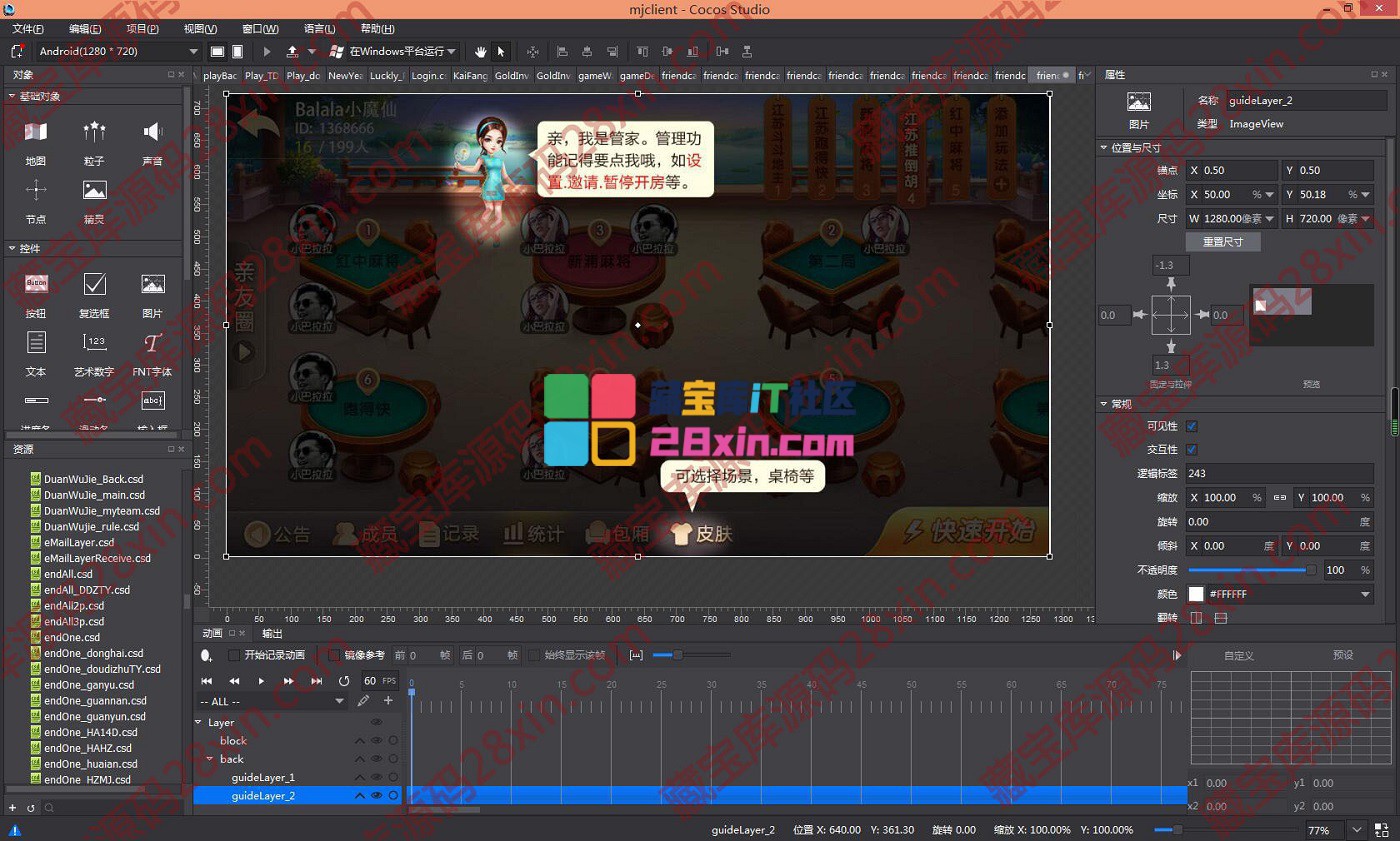Enable 开始记录动画 checkbox
Screen dimensions: 1400x841
(x=234, y=655)
